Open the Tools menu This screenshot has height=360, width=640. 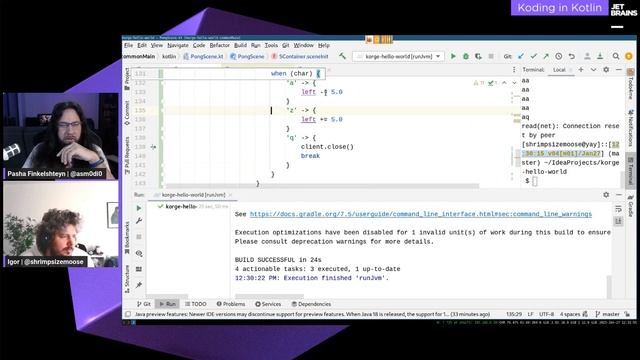click(271, 45)
